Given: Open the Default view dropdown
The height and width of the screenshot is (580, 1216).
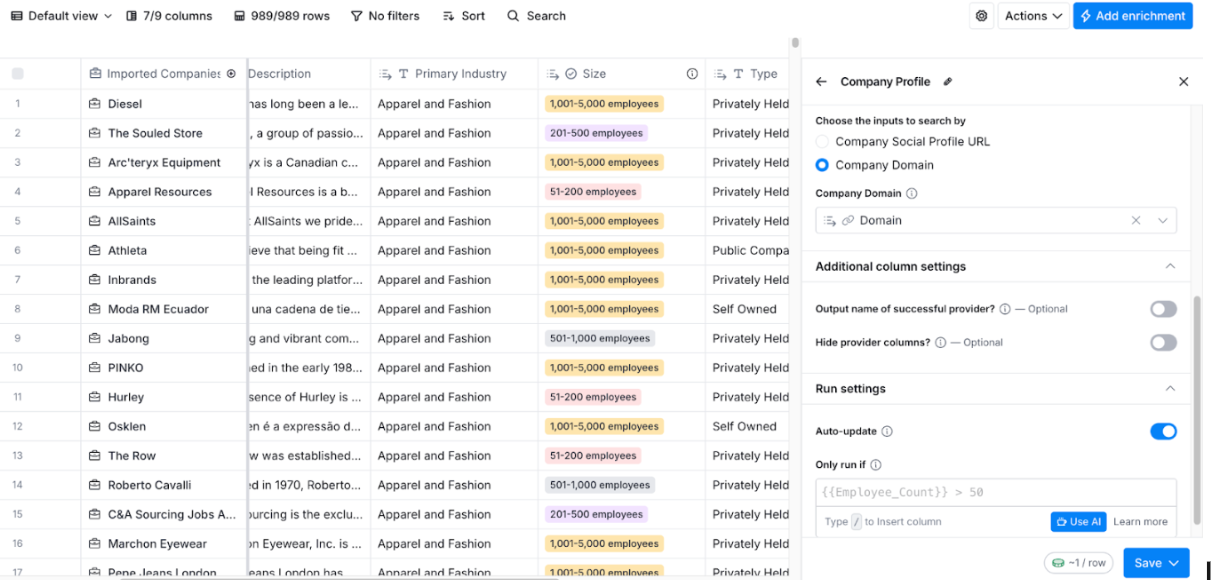Looking at the screenshot, I should (x=61, y=16).
